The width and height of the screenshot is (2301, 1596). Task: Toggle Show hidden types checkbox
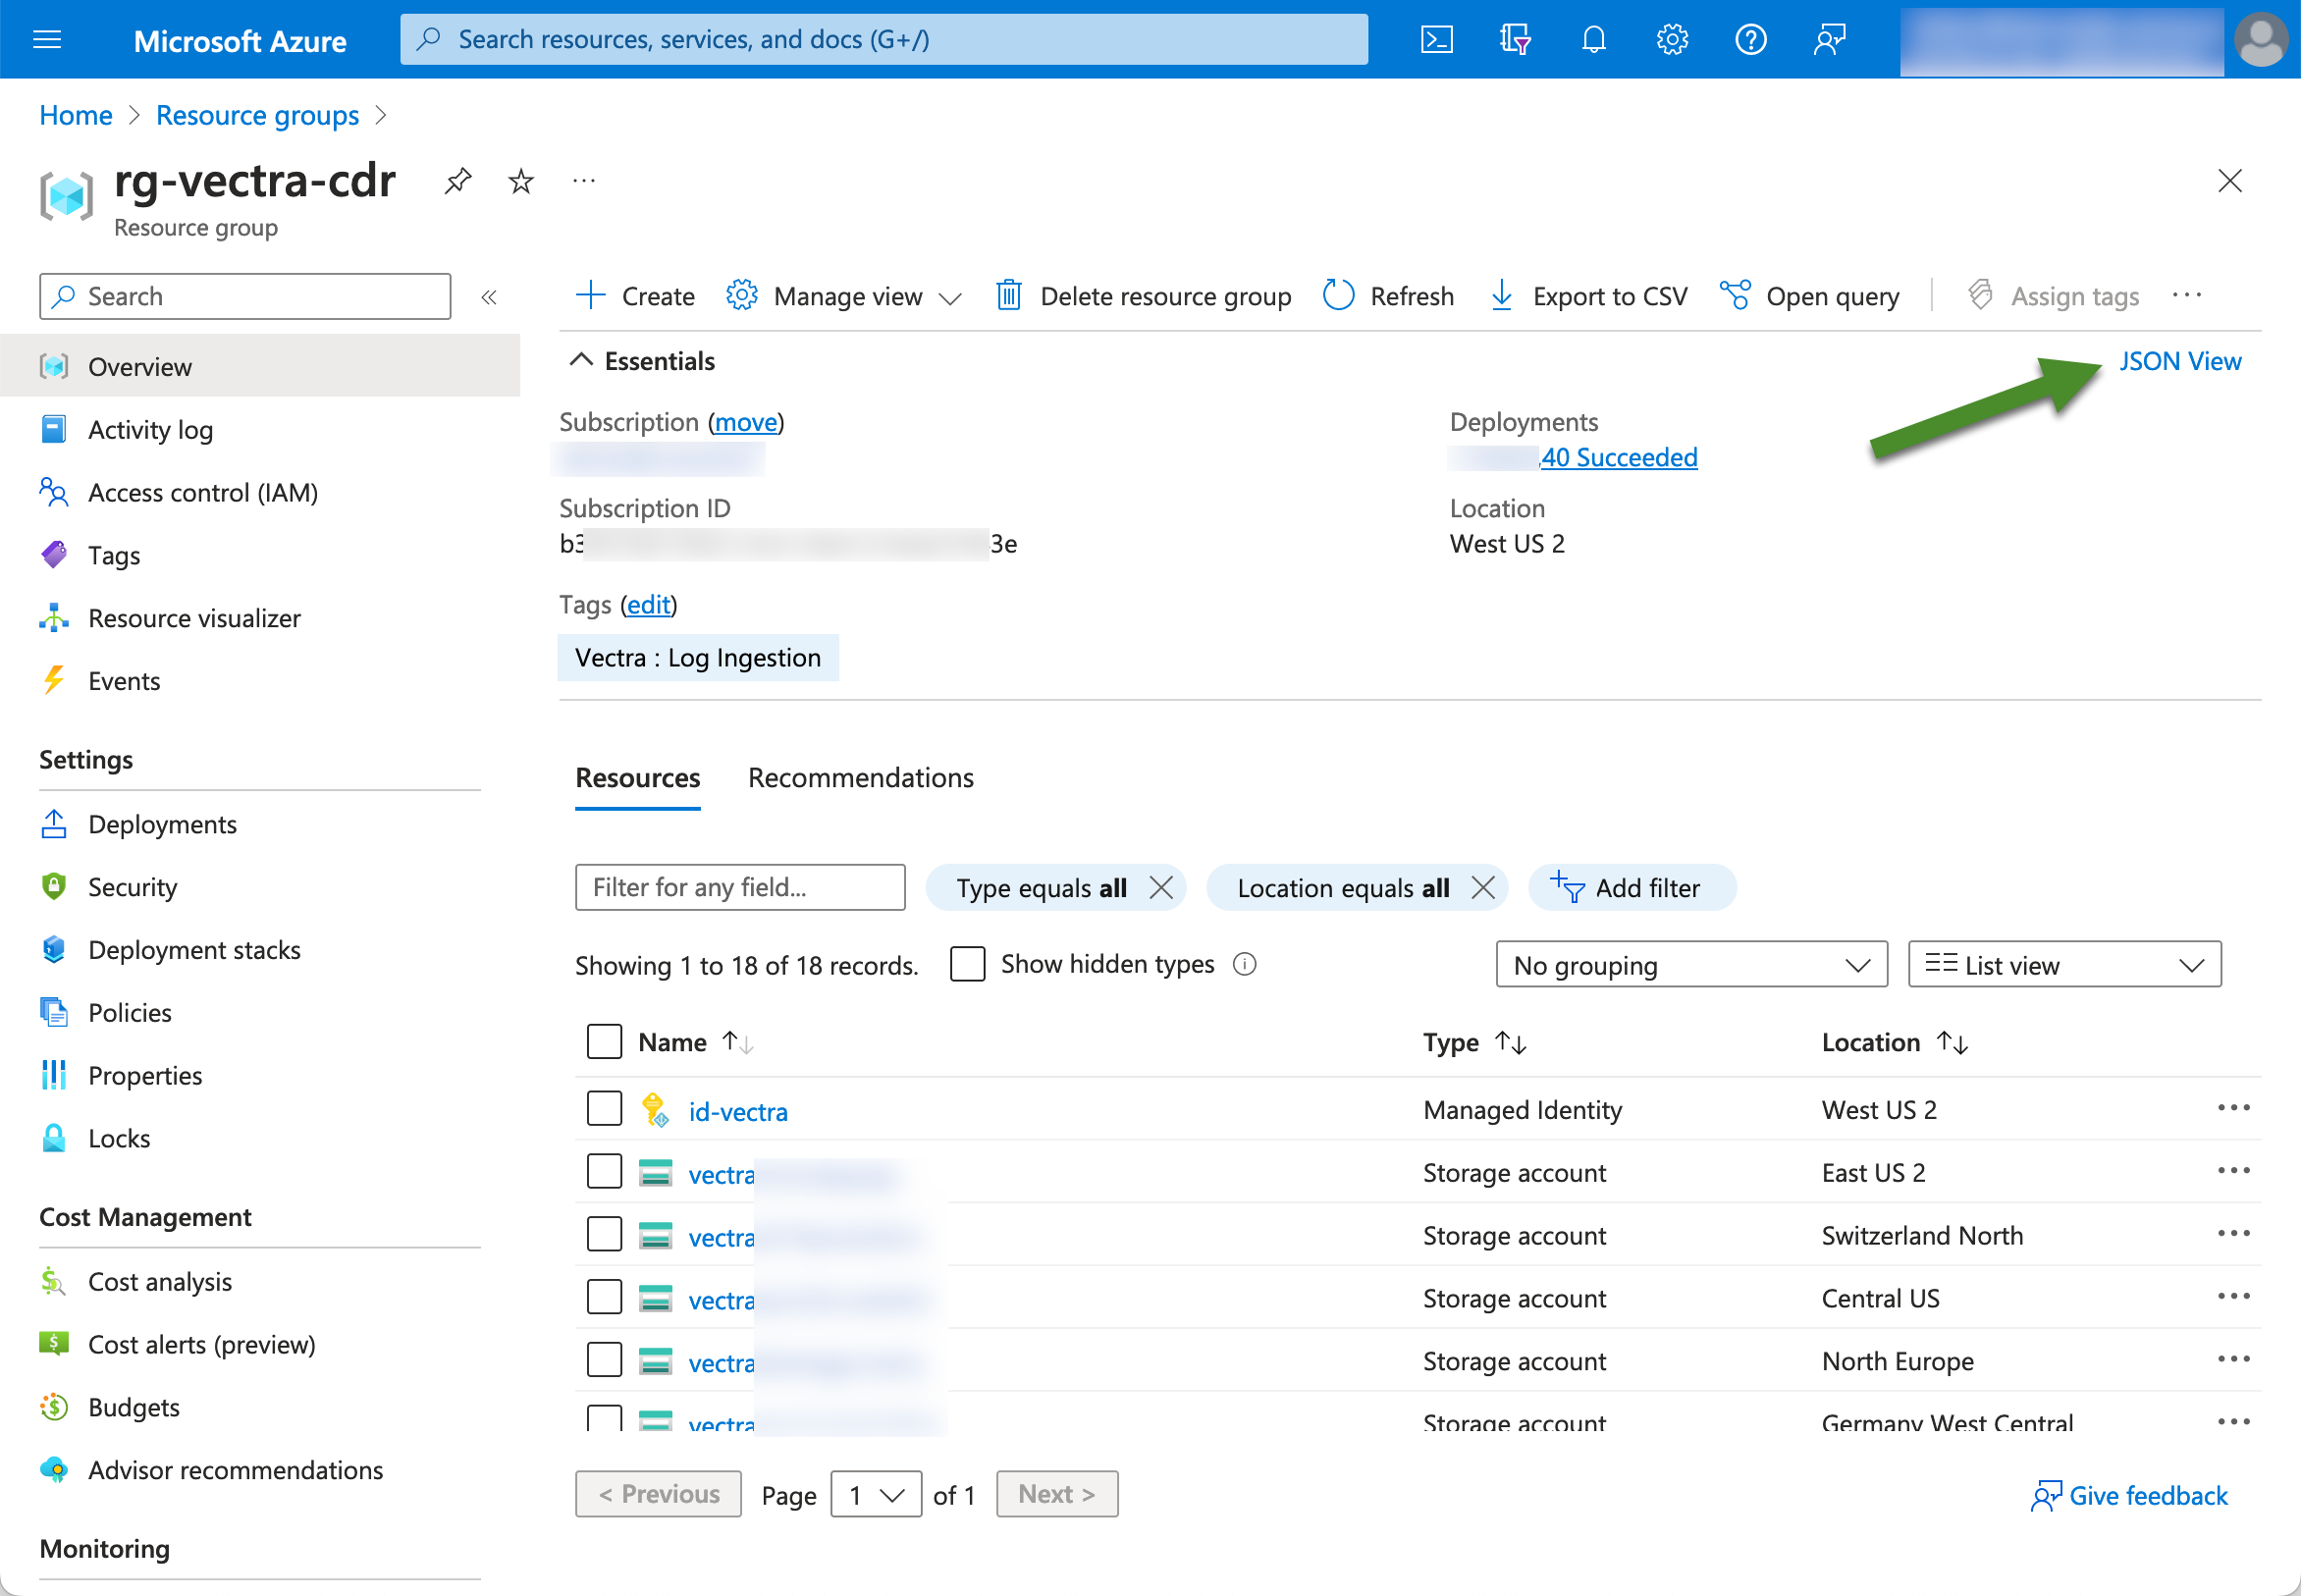tap(967, 964)
